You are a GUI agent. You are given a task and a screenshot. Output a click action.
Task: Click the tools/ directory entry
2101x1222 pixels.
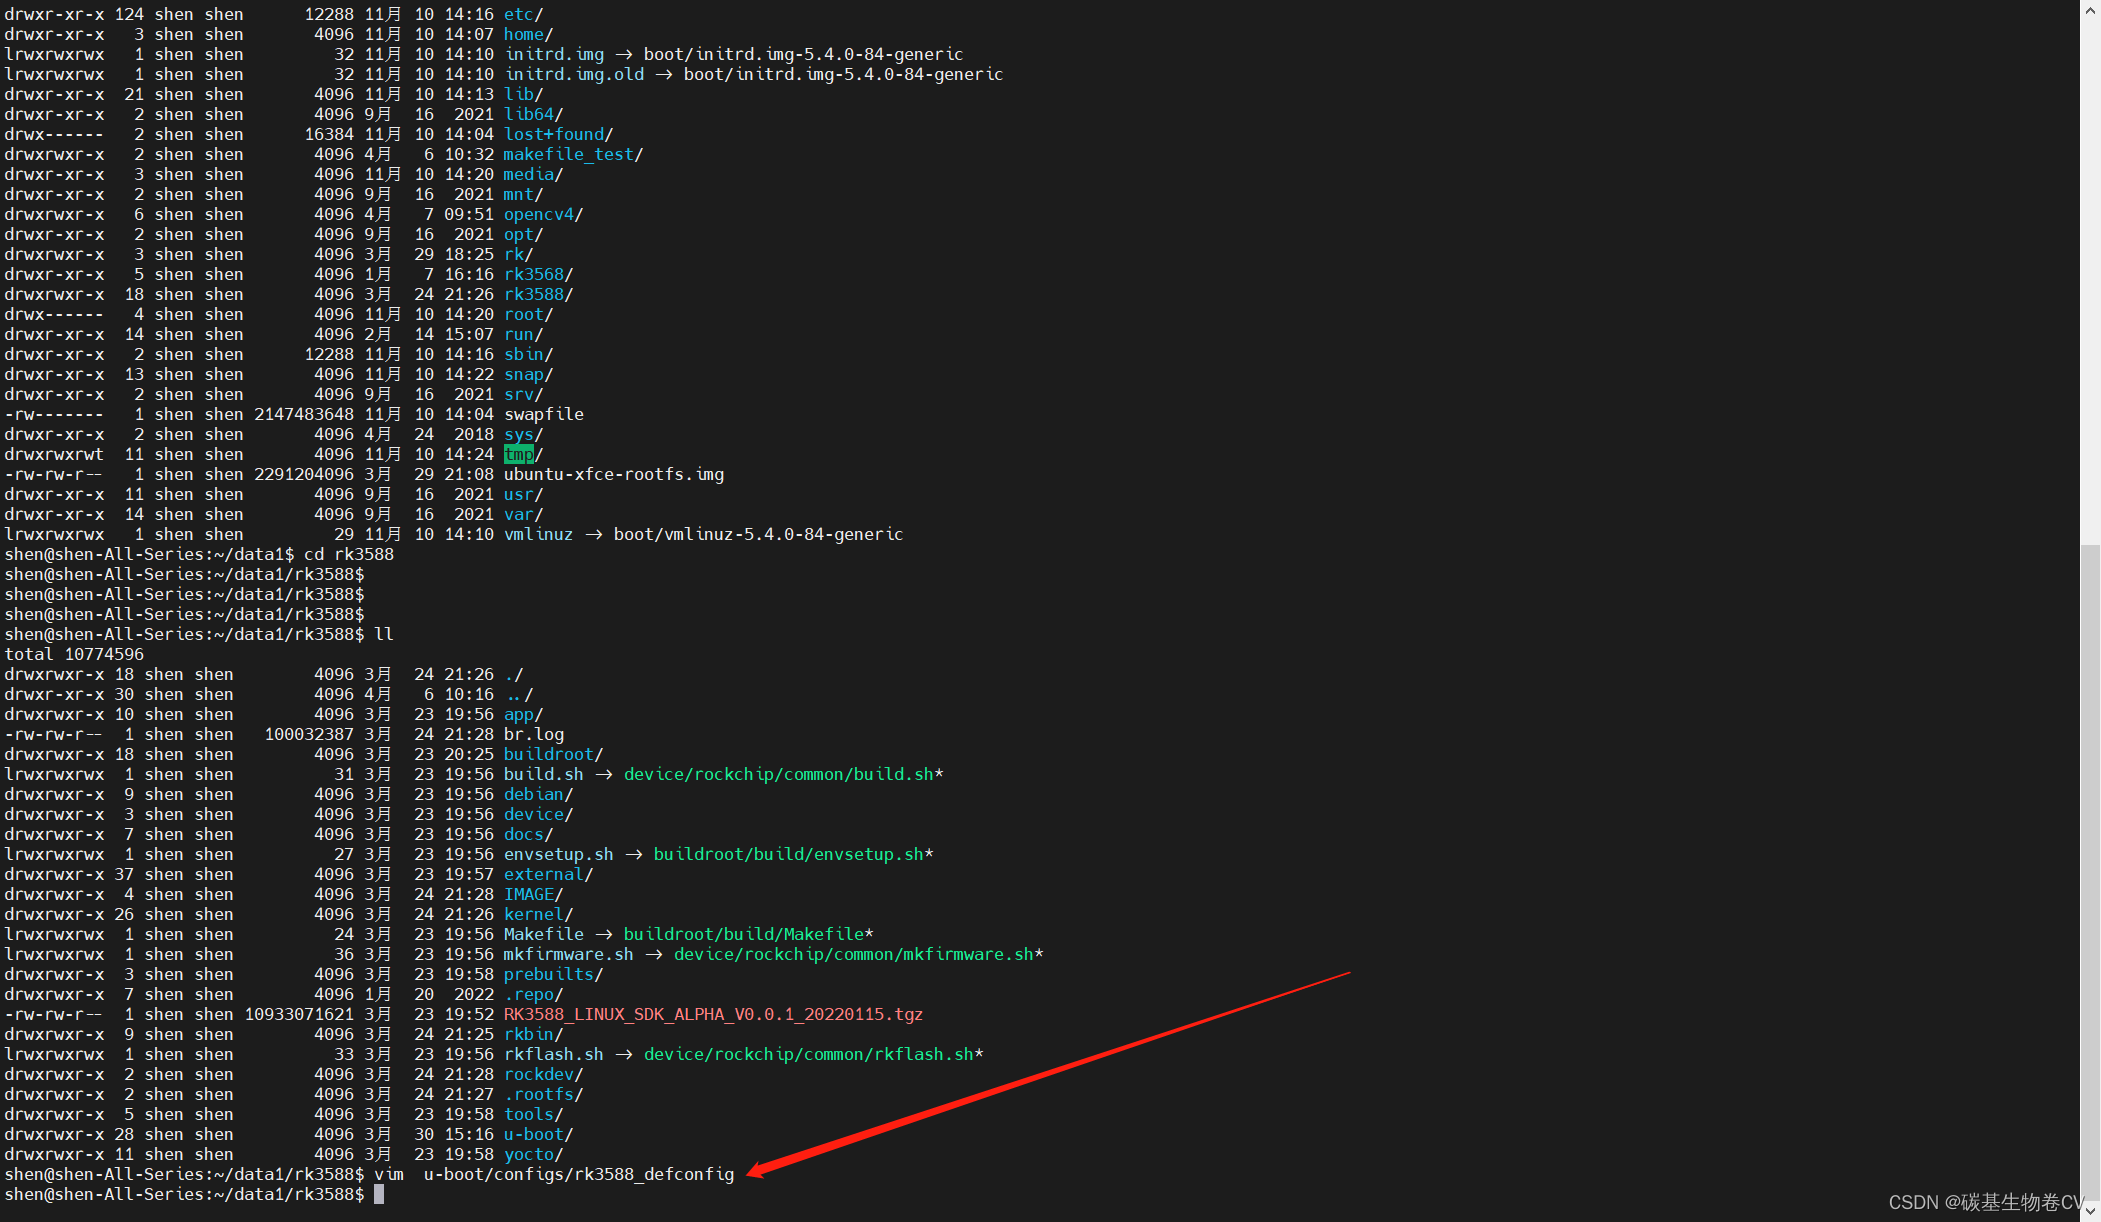(x=534, y=1114)
